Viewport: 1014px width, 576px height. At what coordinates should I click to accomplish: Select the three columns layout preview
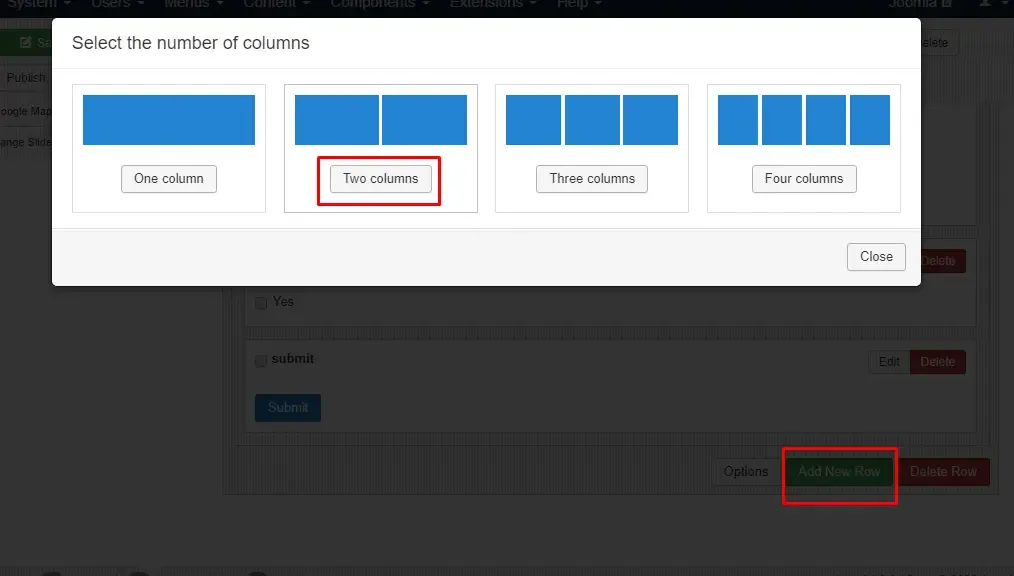click(x=592, y=120)
